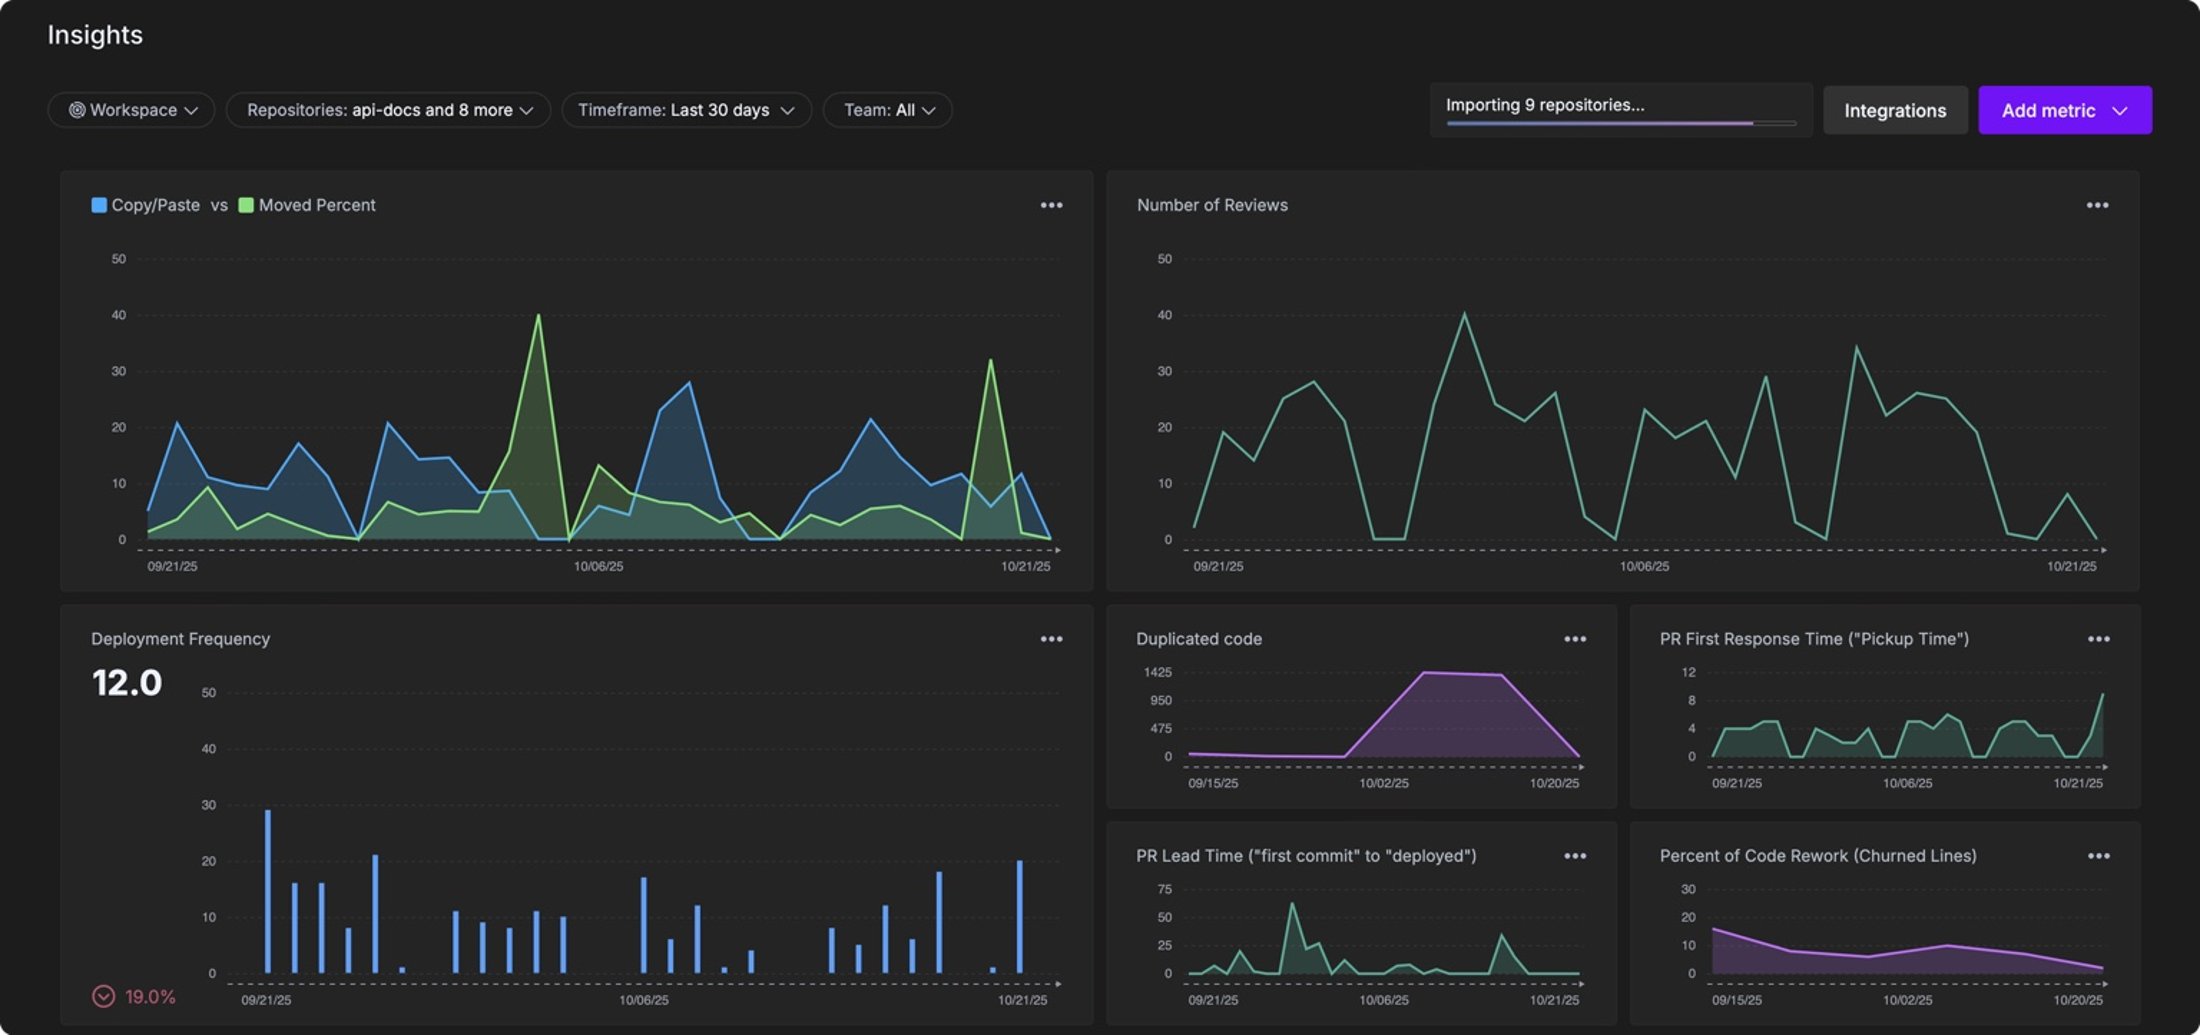Viewport: 2200px width, 1035px height.
Task: Click the 12.0 deployment frequency value
Action: pos(127,683)
